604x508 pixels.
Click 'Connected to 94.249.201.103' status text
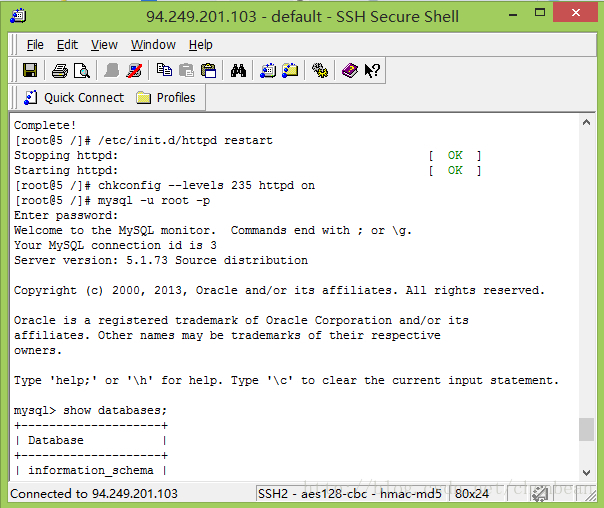94,494
